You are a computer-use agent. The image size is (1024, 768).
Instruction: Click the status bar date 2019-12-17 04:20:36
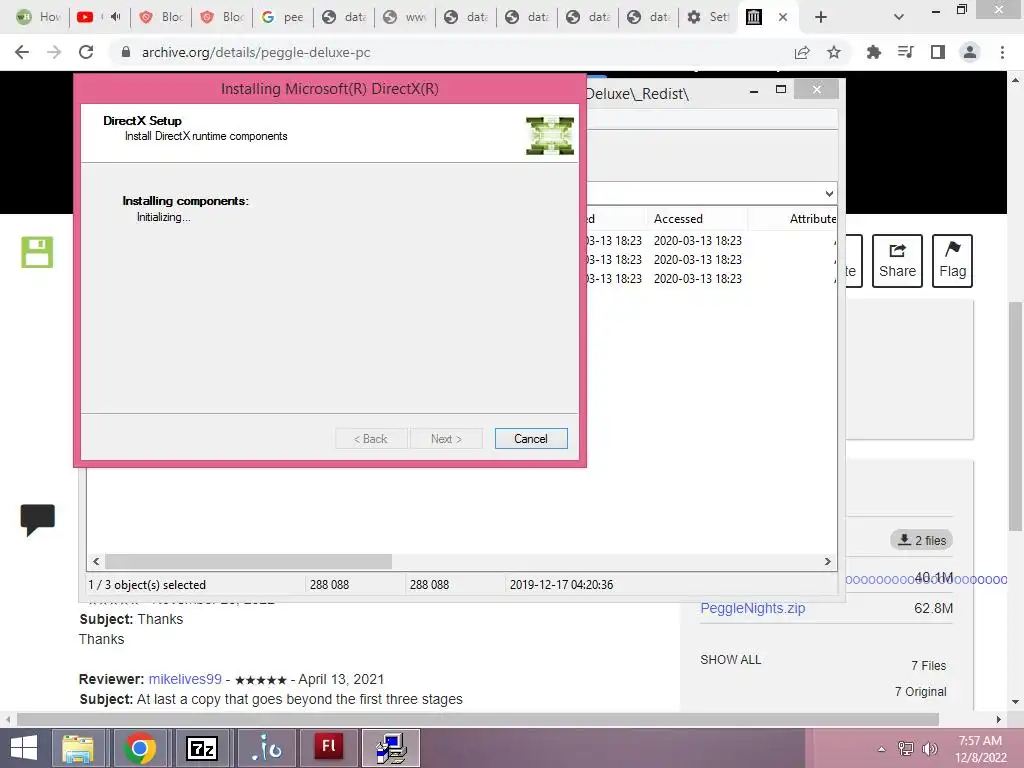pos(561,584)
